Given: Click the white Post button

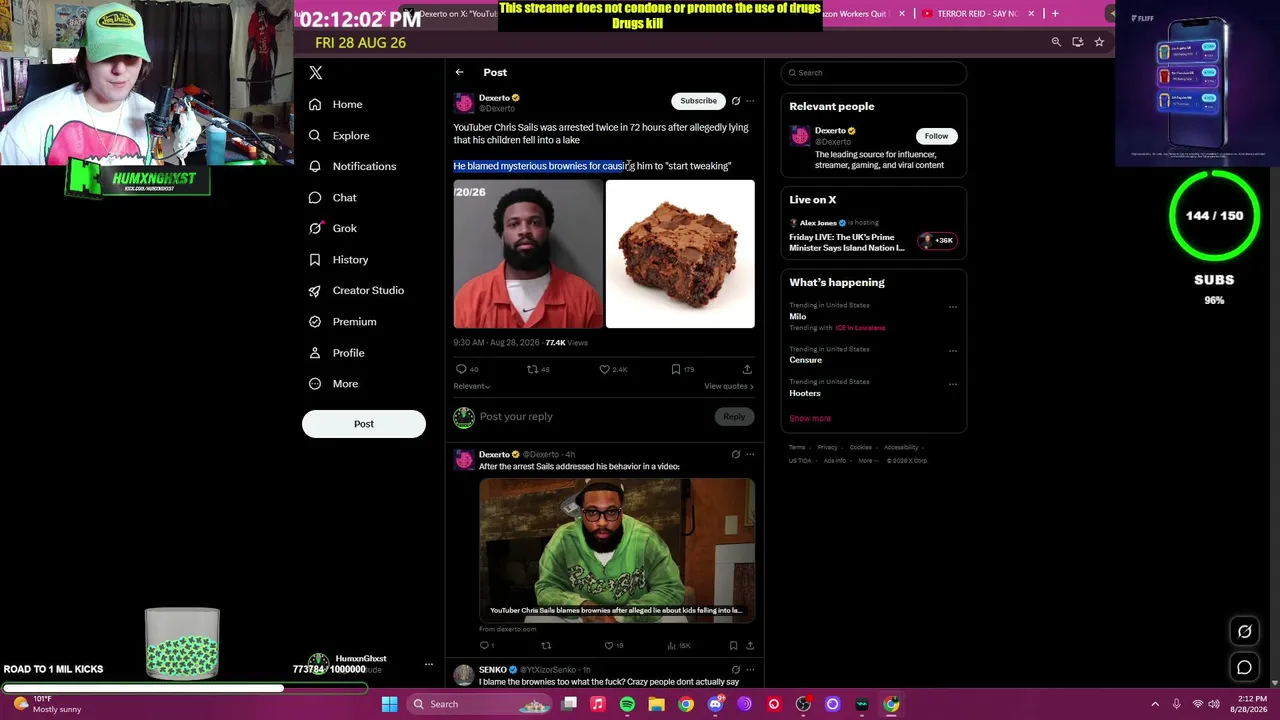Looking at the screenshot, I should click(364, 424).
